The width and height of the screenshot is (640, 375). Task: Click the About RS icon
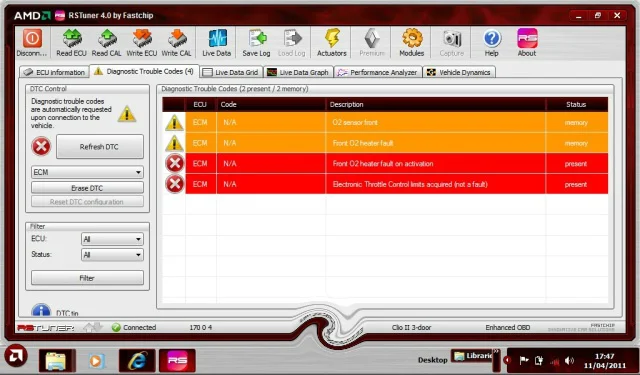[527, 39]
